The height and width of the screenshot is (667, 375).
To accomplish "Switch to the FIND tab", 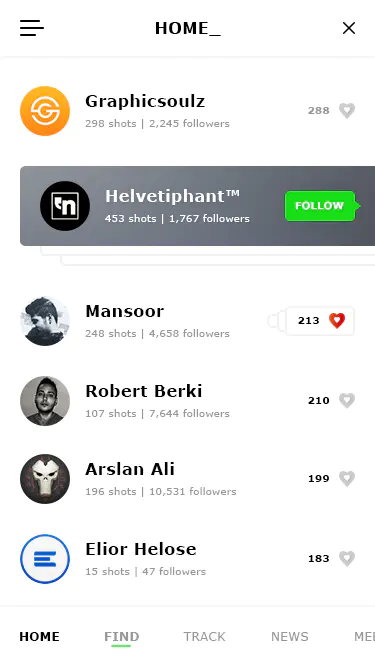I will [122, 636].
